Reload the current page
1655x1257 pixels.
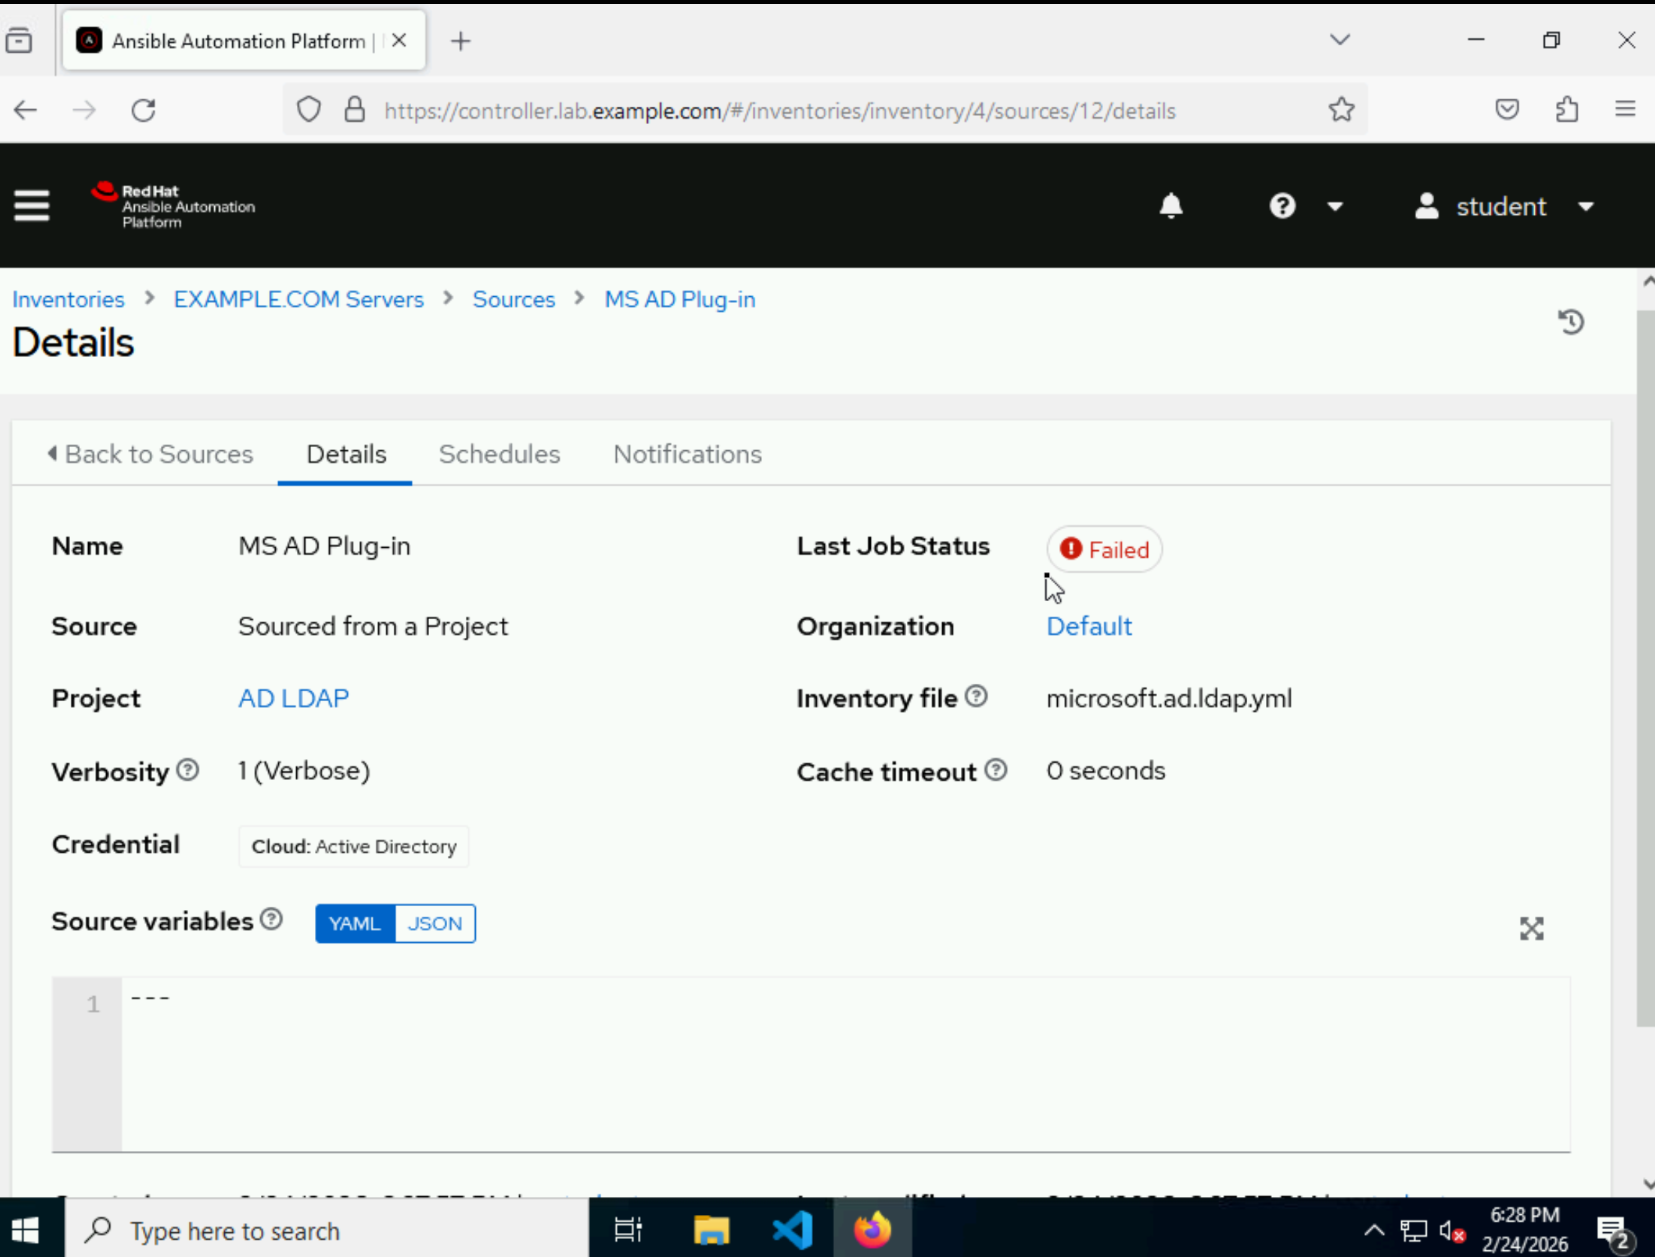(144, 110)
